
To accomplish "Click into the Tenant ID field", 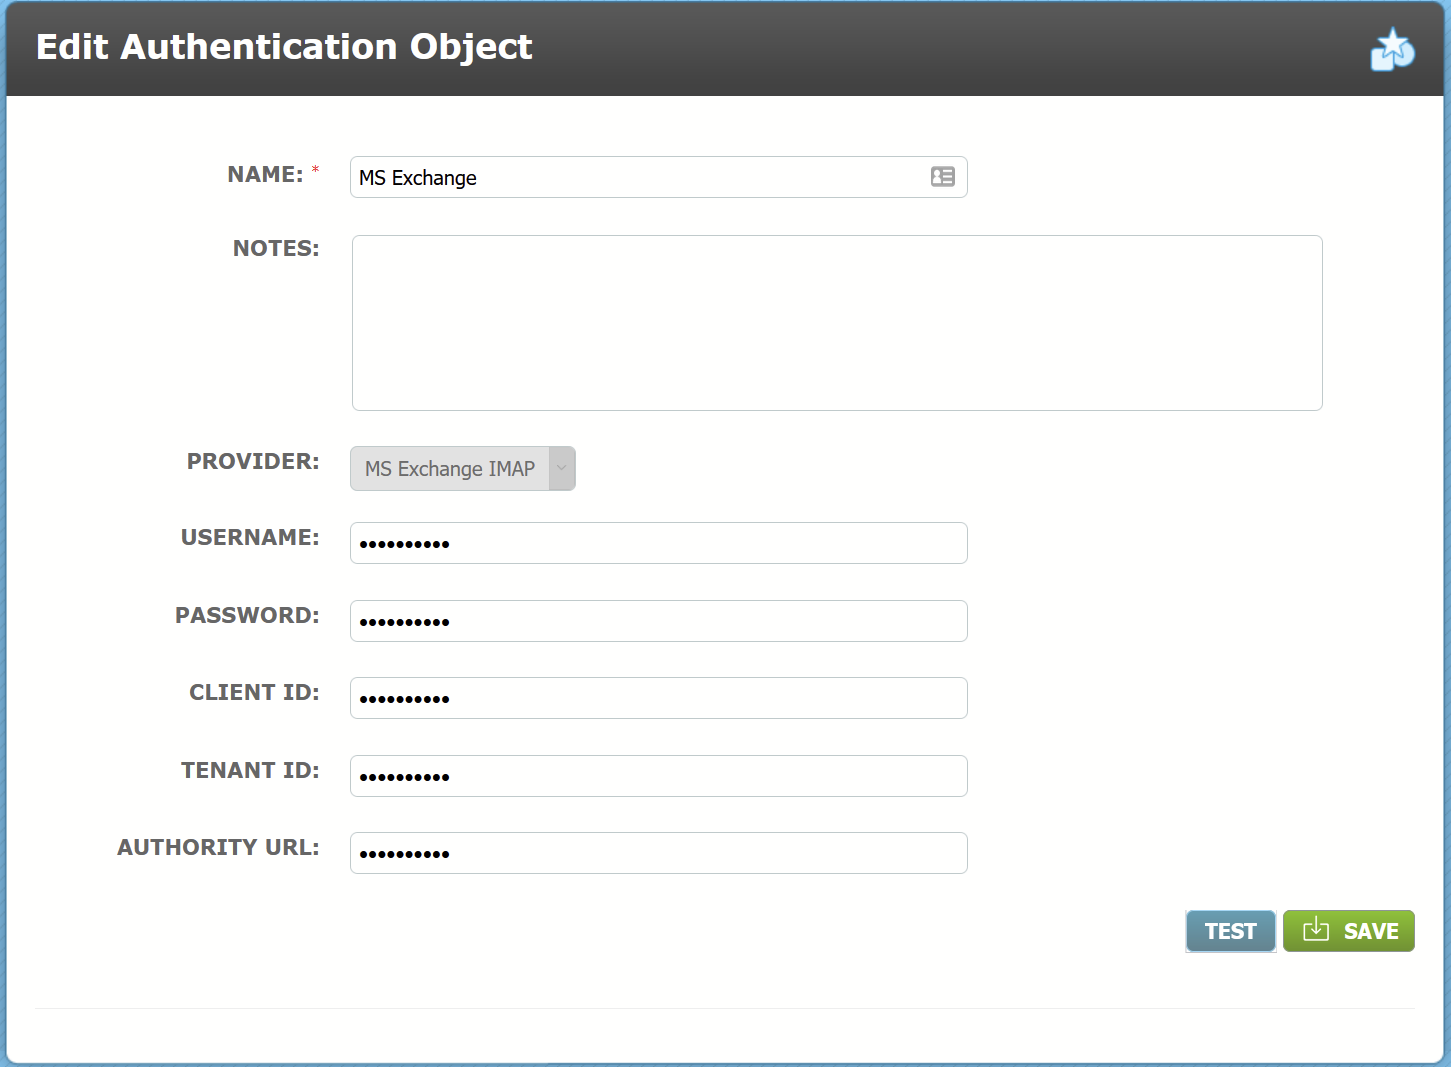I will (x=658, y=776).
